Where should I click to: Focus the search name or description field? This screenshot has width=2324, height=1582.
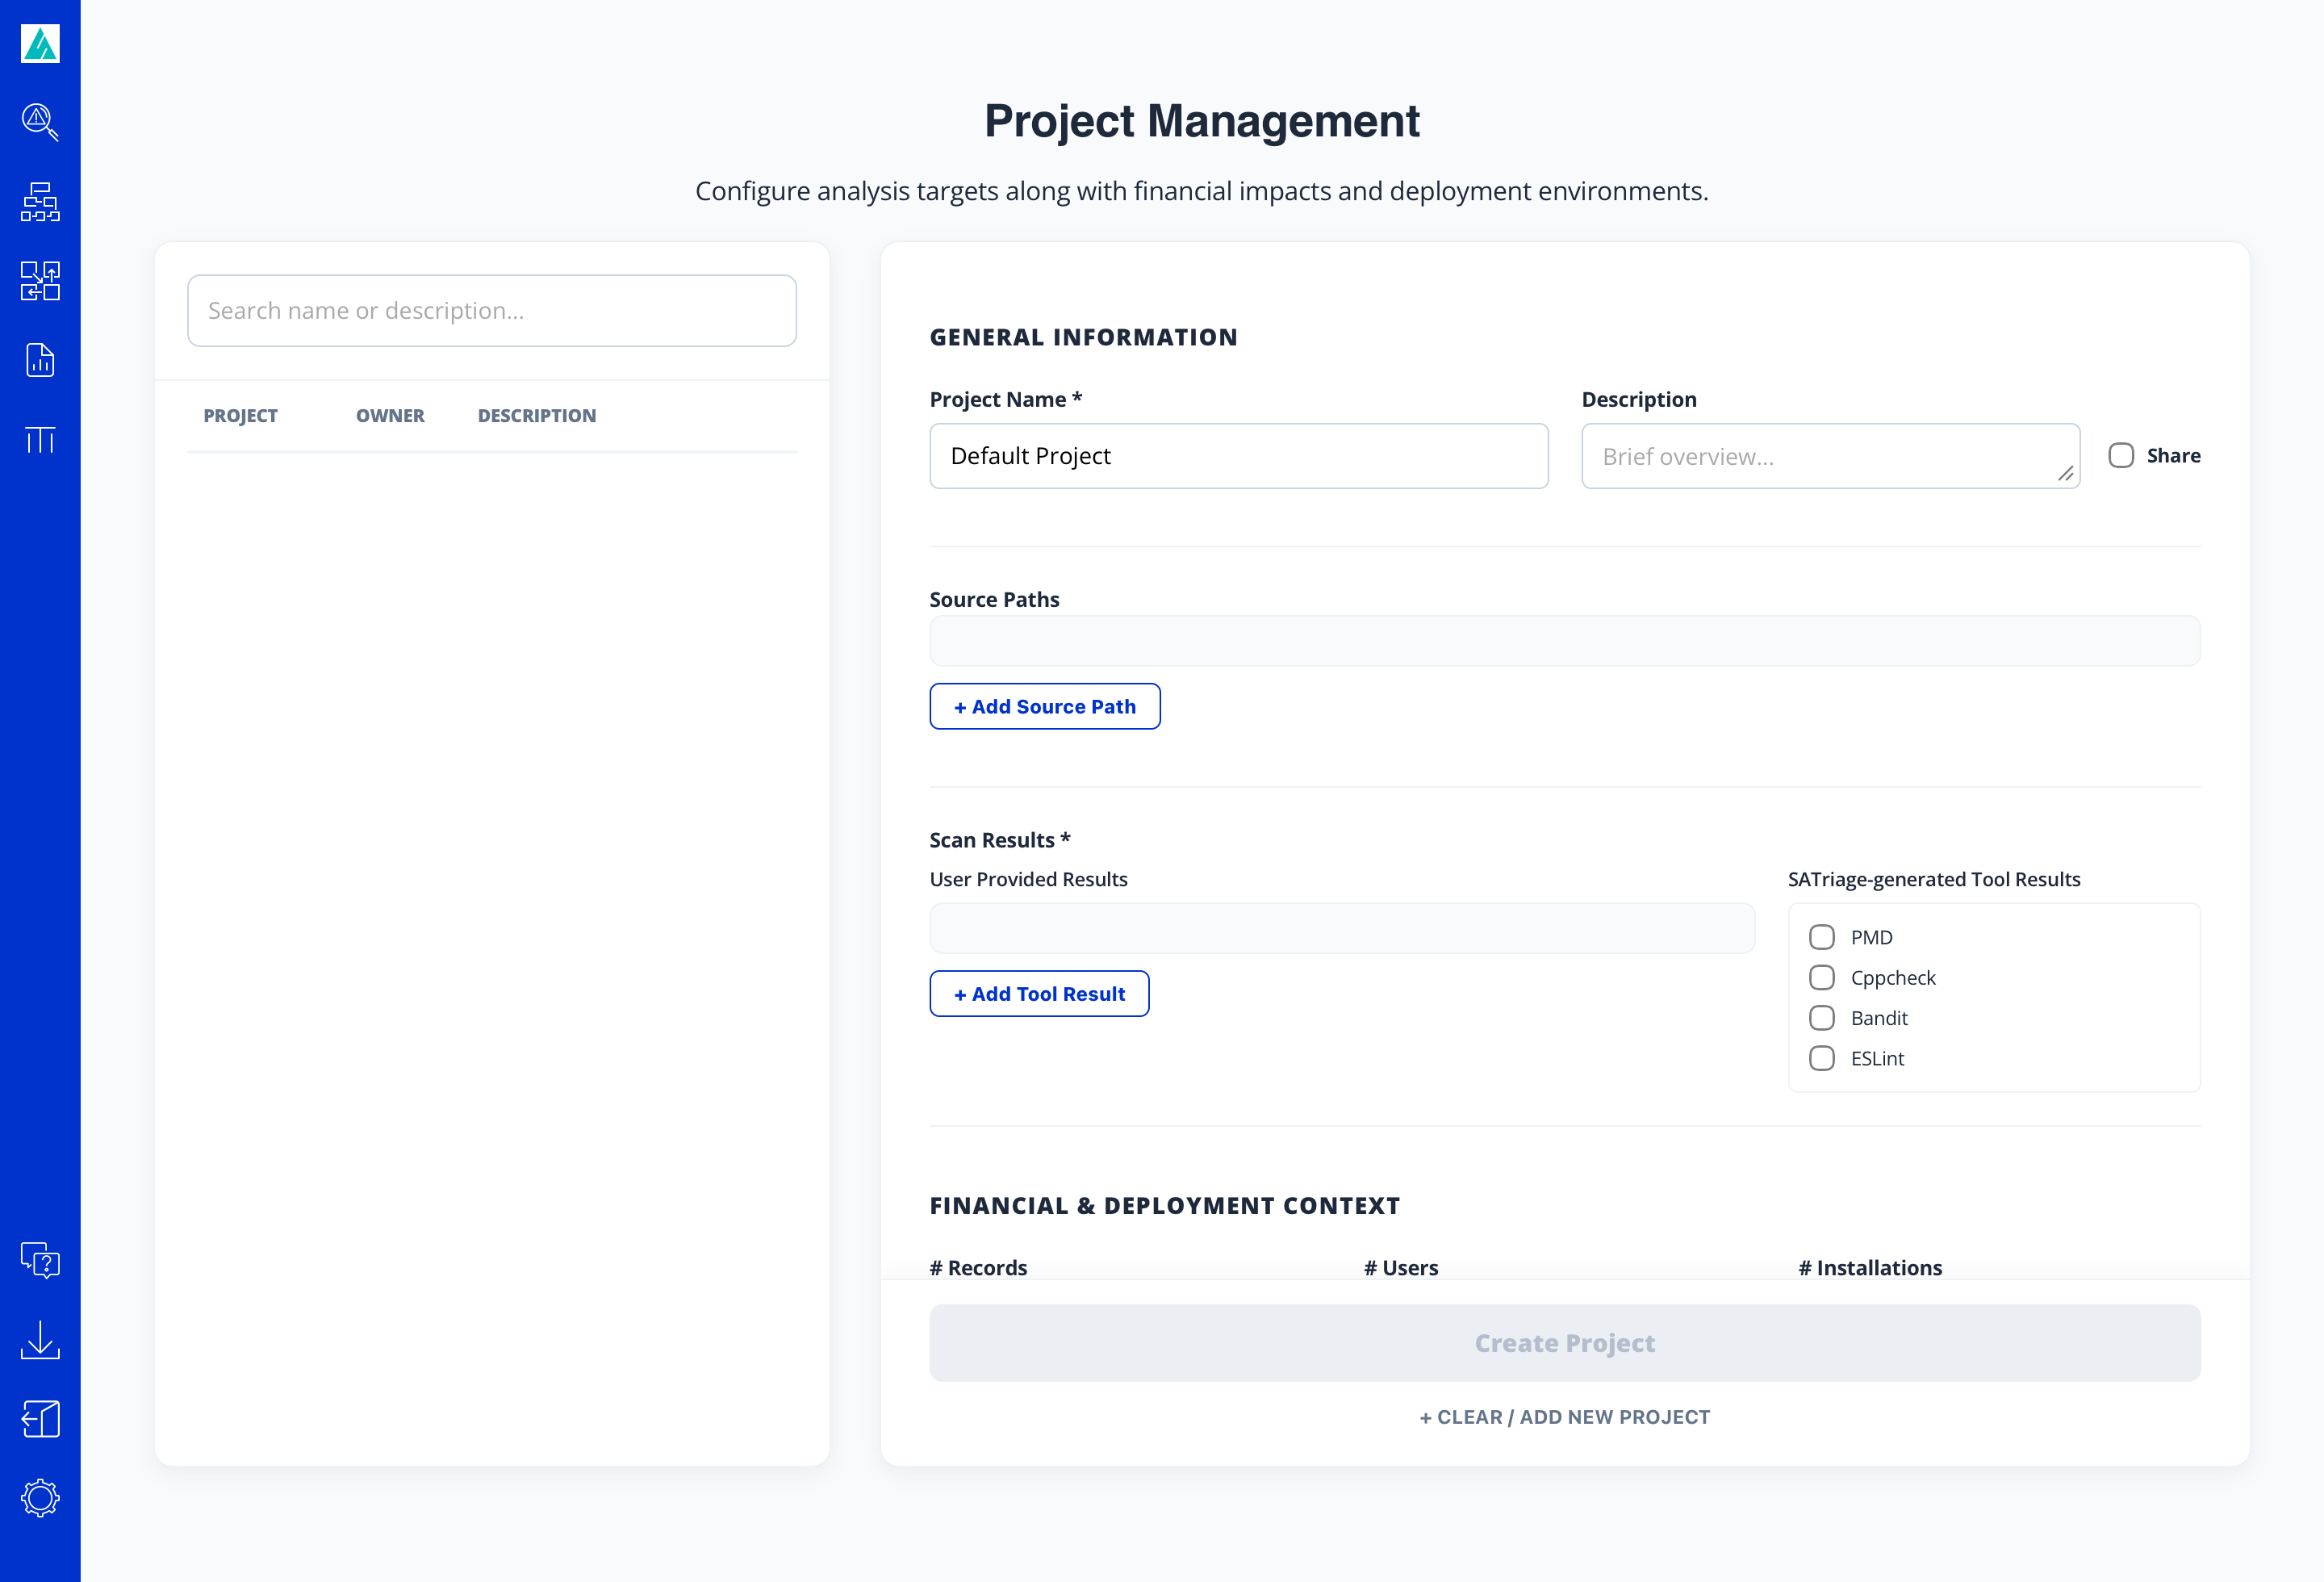pyautogui.click(x=492, y=311)
